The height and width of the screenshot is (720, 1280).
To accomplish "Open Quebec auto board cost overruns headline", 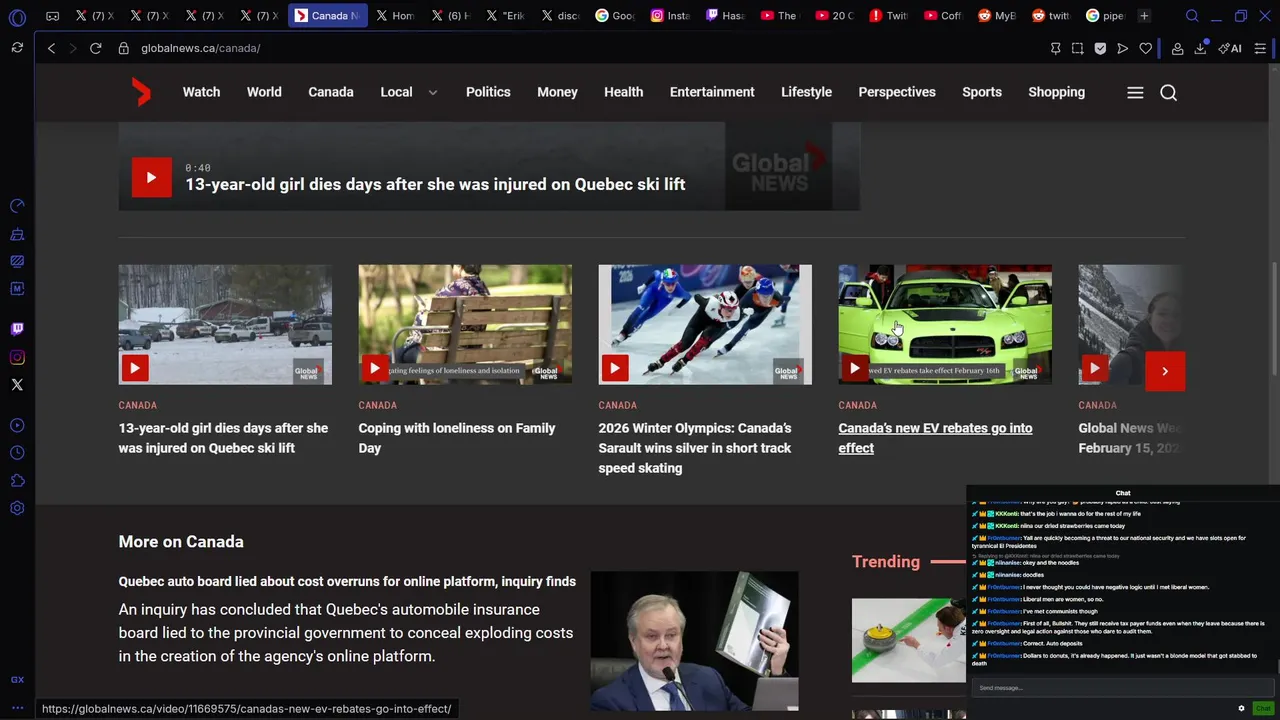I will point(347,581).
